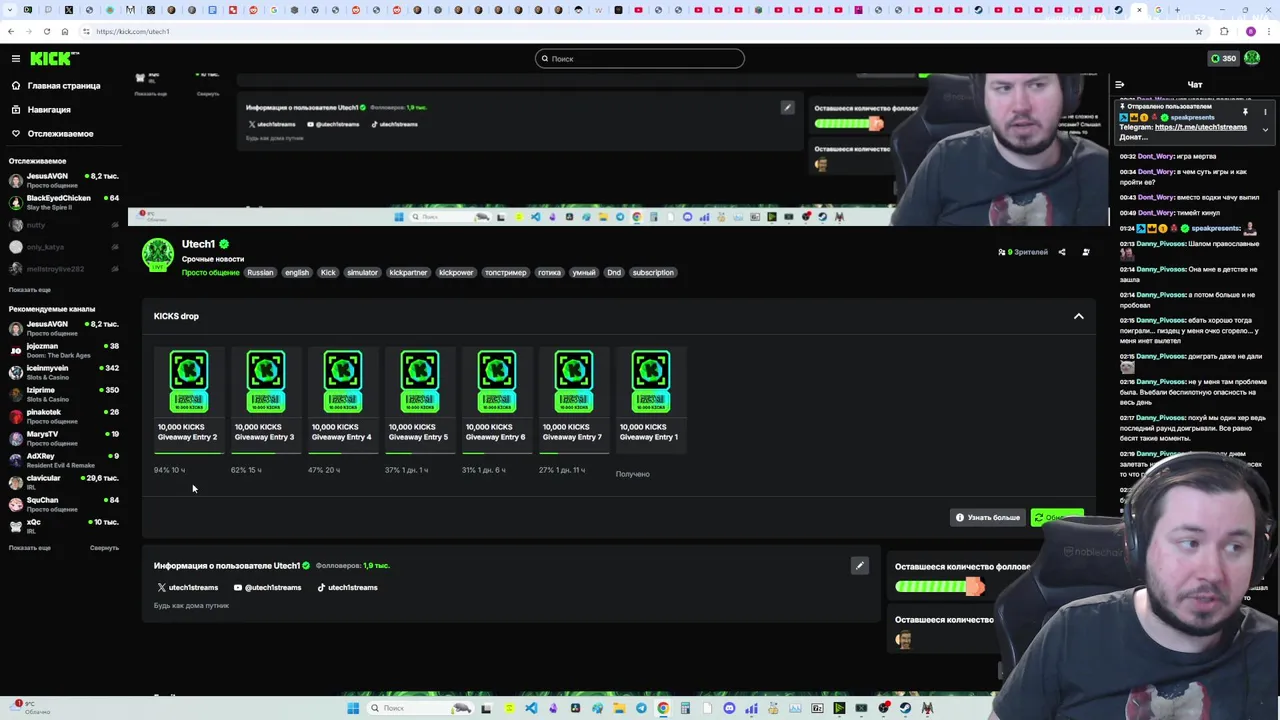
Task: Go to Главная страница in sidebar
Action: 56,86
